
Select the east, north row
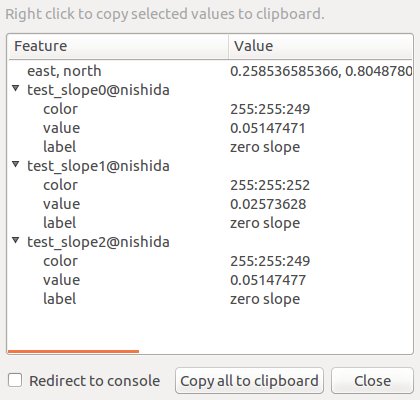pyautogui.click(x=210, y=71)
